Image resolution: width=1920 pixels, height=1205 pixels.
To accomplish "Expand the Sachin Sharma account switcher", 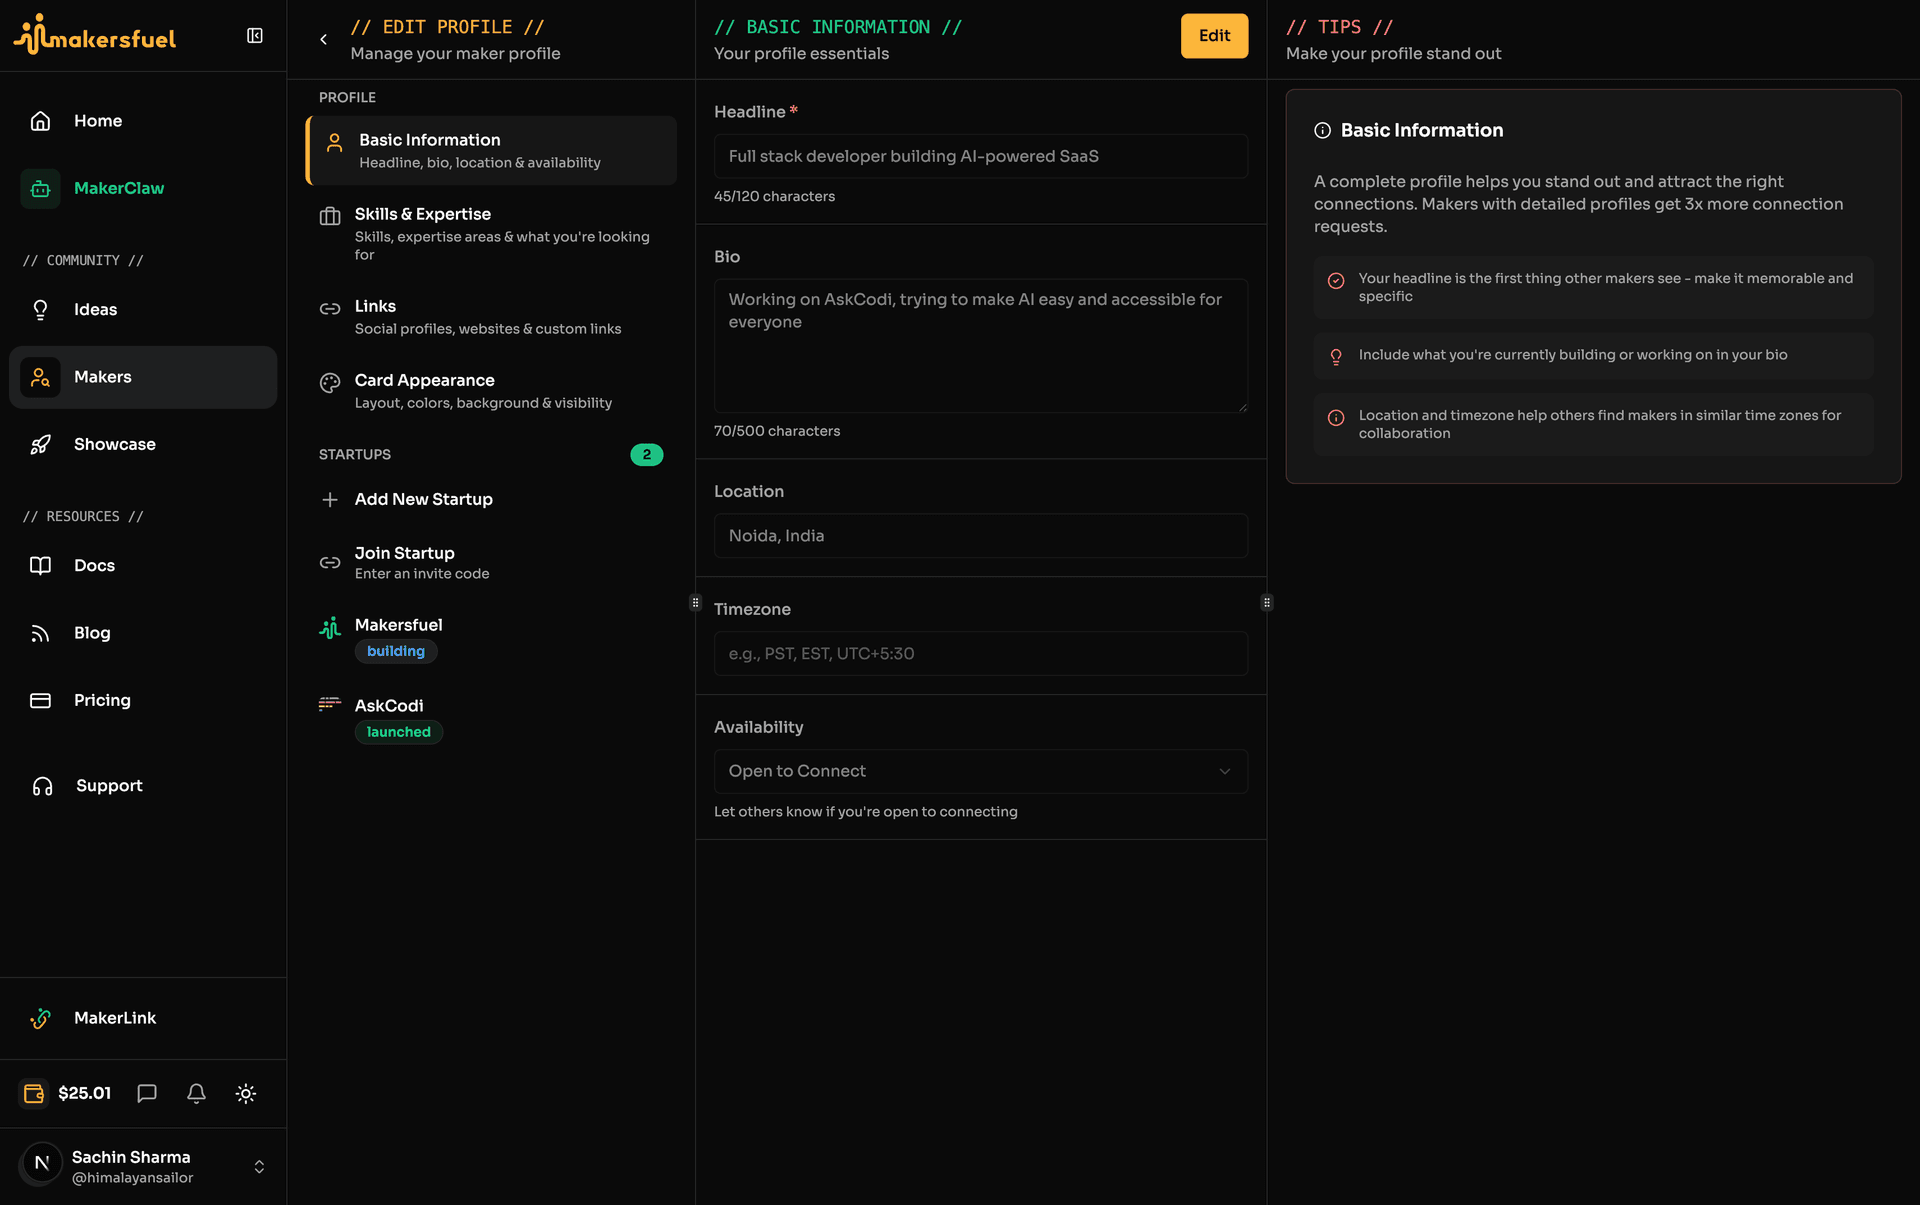I will pyautogui.click(x=259, y=1167).
